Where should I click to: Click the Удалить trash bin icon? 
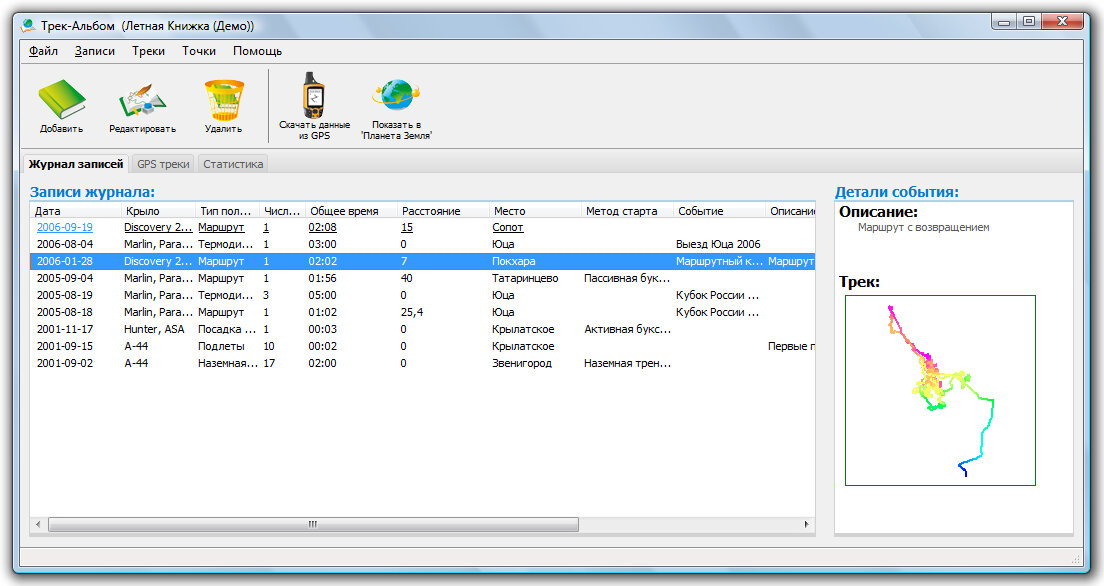tap(223, 100)
